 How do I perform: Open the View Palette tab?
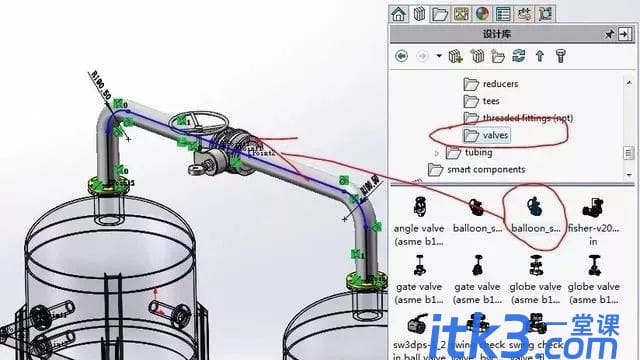(461, 14)
